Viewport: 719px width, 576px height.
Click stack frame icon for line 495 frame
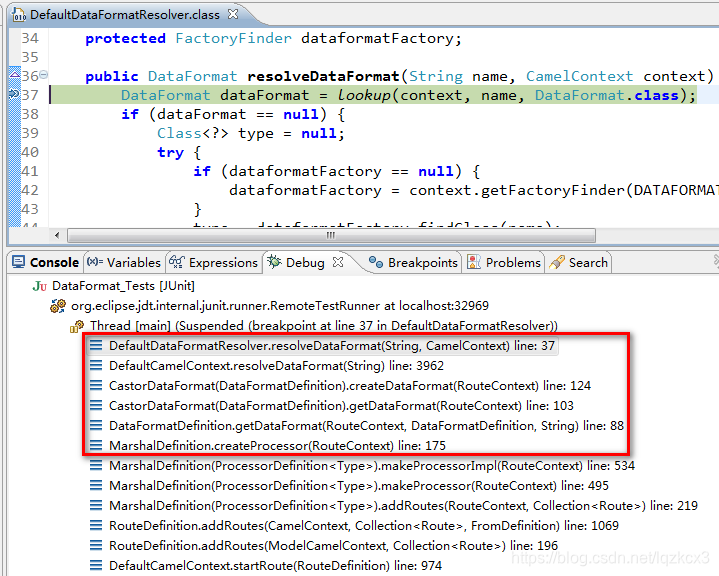point(96,485)
